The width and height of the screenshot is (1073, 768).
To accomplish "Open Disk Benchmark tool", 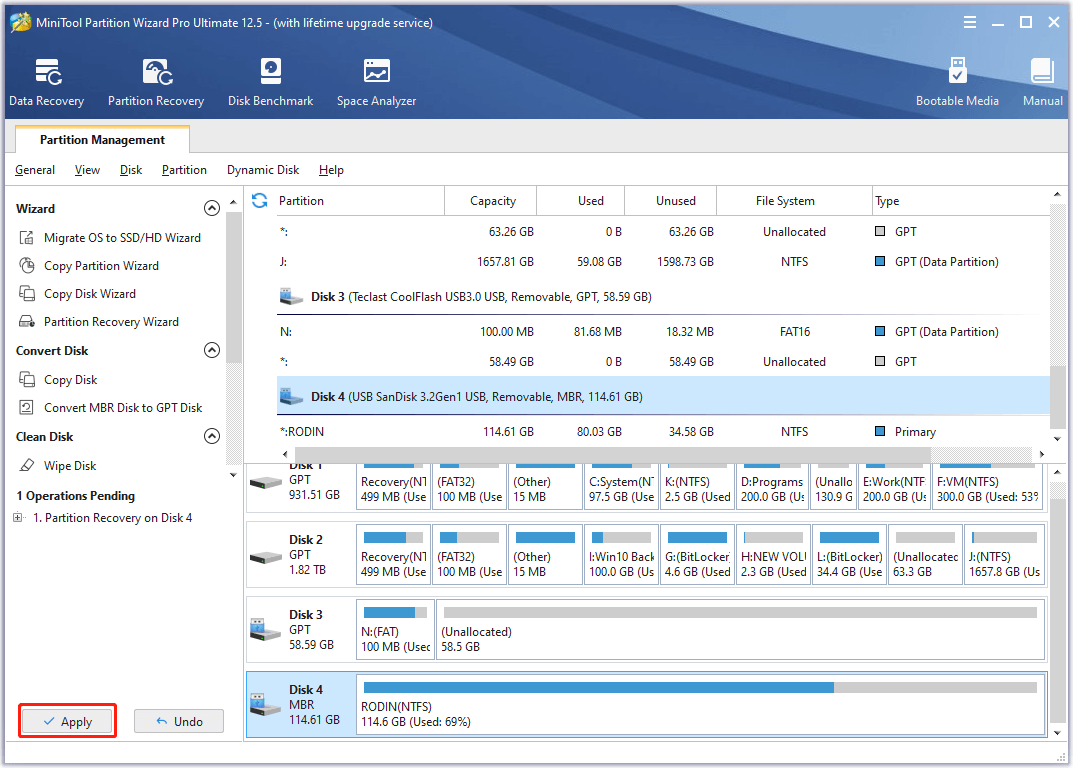I will 270,82.
